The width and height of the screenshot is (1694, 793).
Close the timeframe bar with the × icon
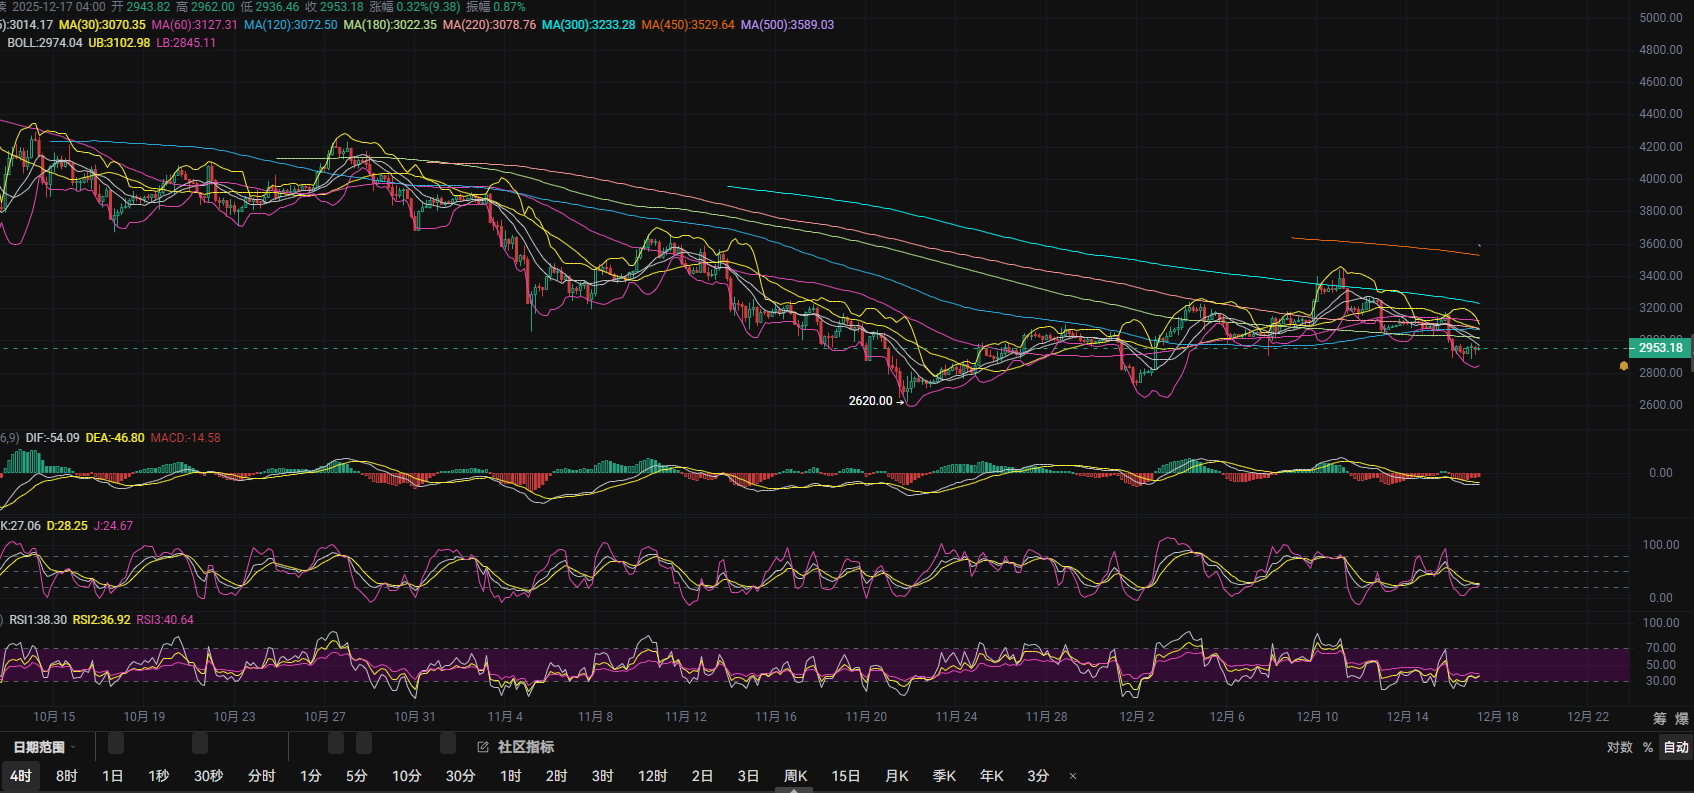1073,776
